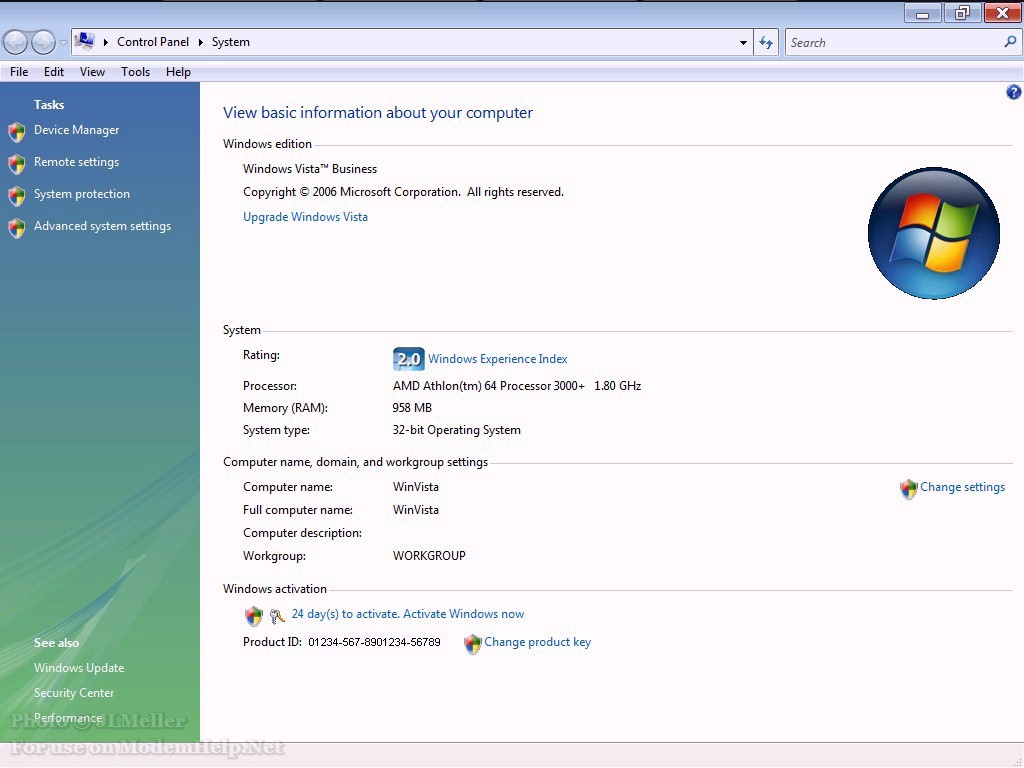Image resolution: width=1024 pixels, height=768 pixels.
Task: Click the Windows Experience Index 2.0 rating badge
Action: 409,359
